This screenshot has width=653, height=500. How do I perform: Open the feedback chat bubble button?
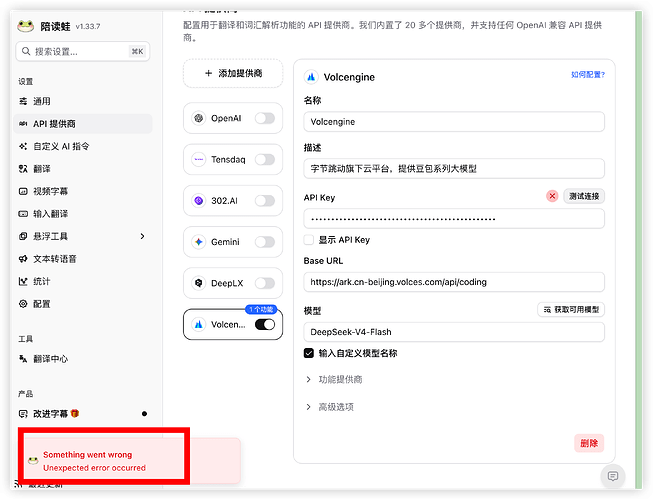(x=613, y=476)
